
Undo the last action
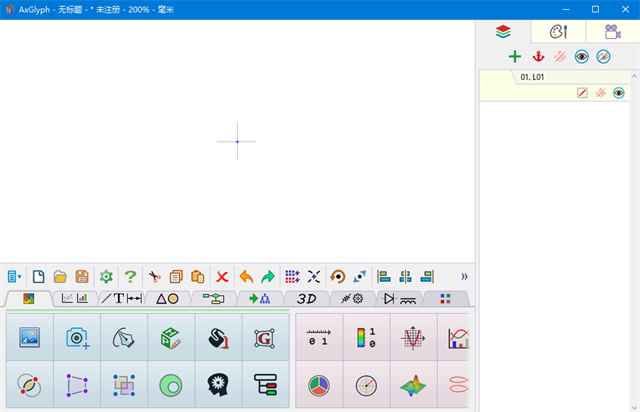246,276
